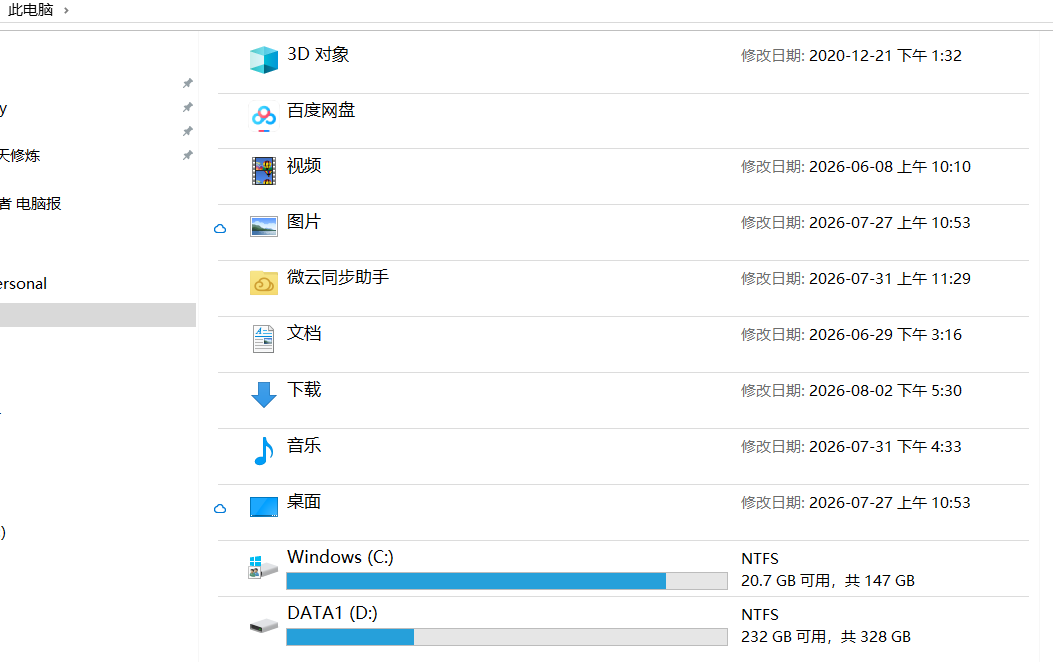Select the 百度网盘 cloud logo icon
This screenshot has height=662, width=1053.
point(263,117)
